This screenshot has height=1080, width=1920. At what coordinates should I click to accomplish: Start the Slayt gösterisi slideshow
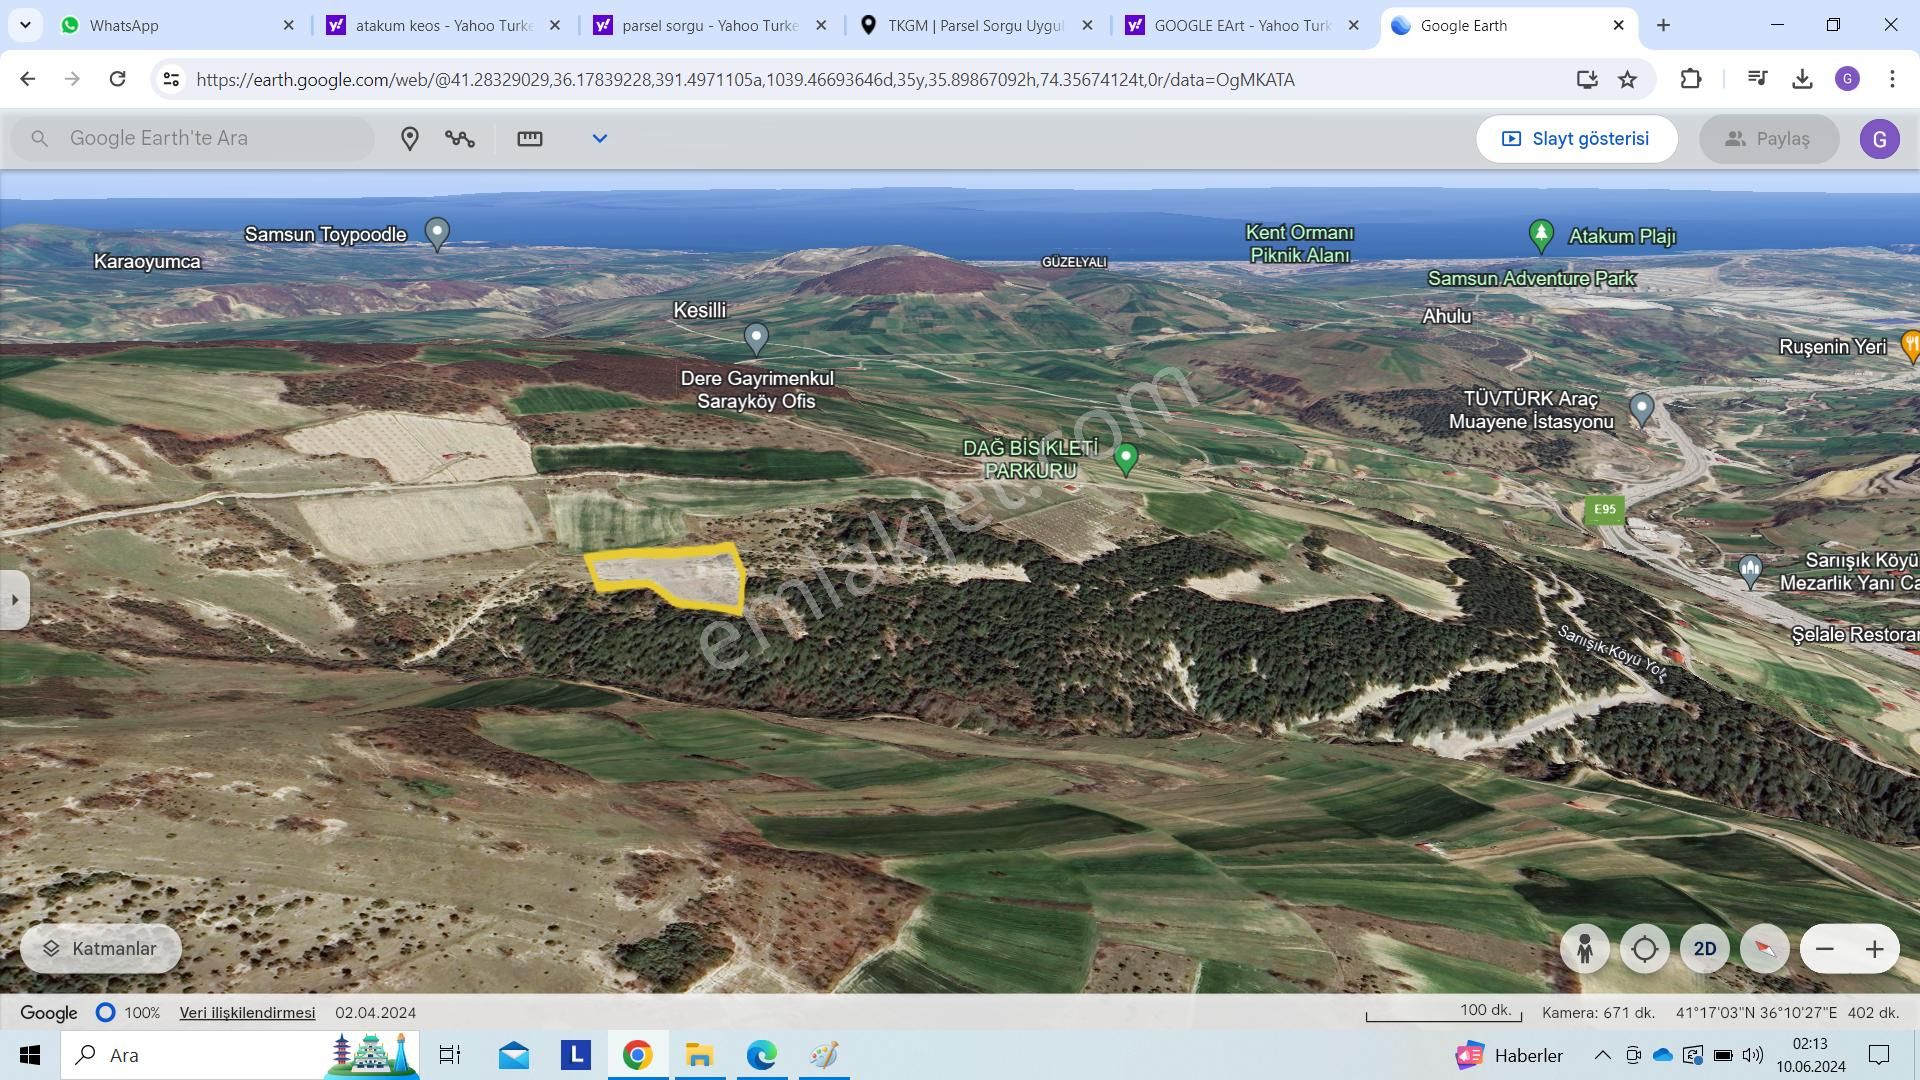pos(1576,139)
